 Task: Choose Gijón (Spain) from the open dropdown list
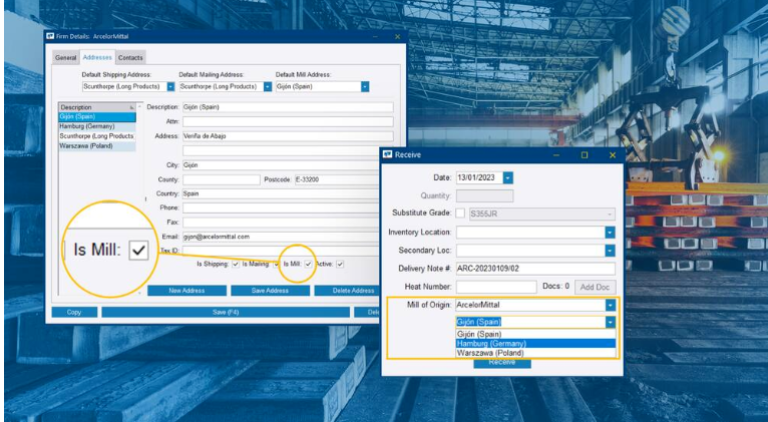click(x=535, y=334)
